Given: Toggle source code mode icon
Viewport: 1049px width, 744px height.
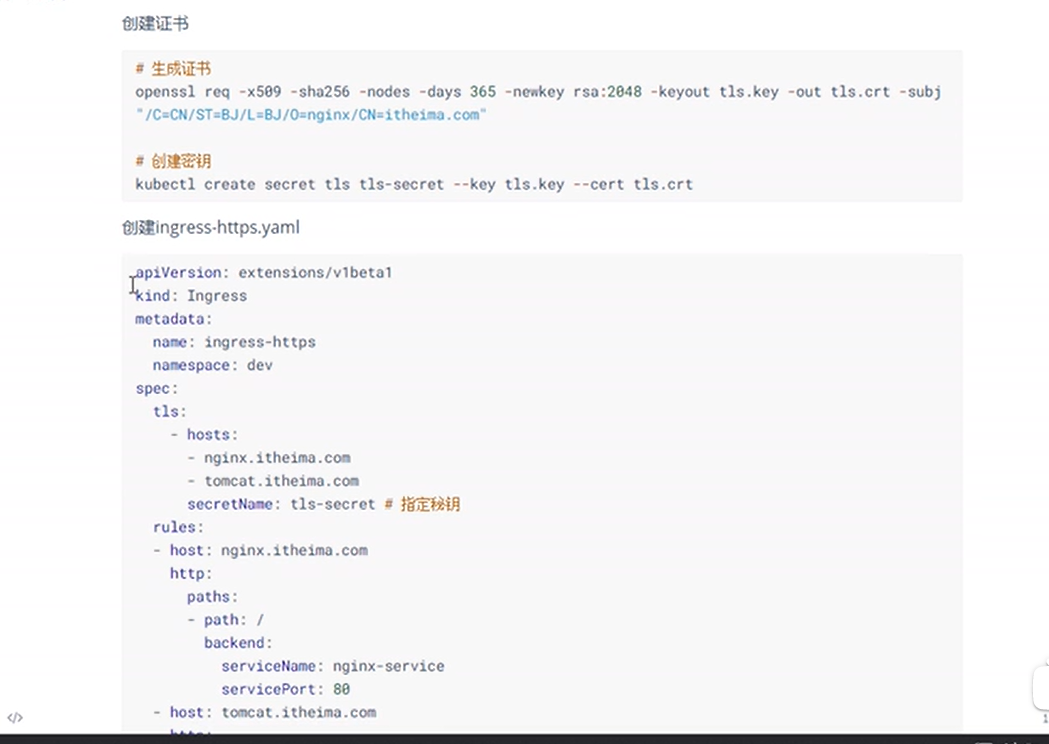Looking at the screenshot, I should pyautogui.click(x=15, y=718).
